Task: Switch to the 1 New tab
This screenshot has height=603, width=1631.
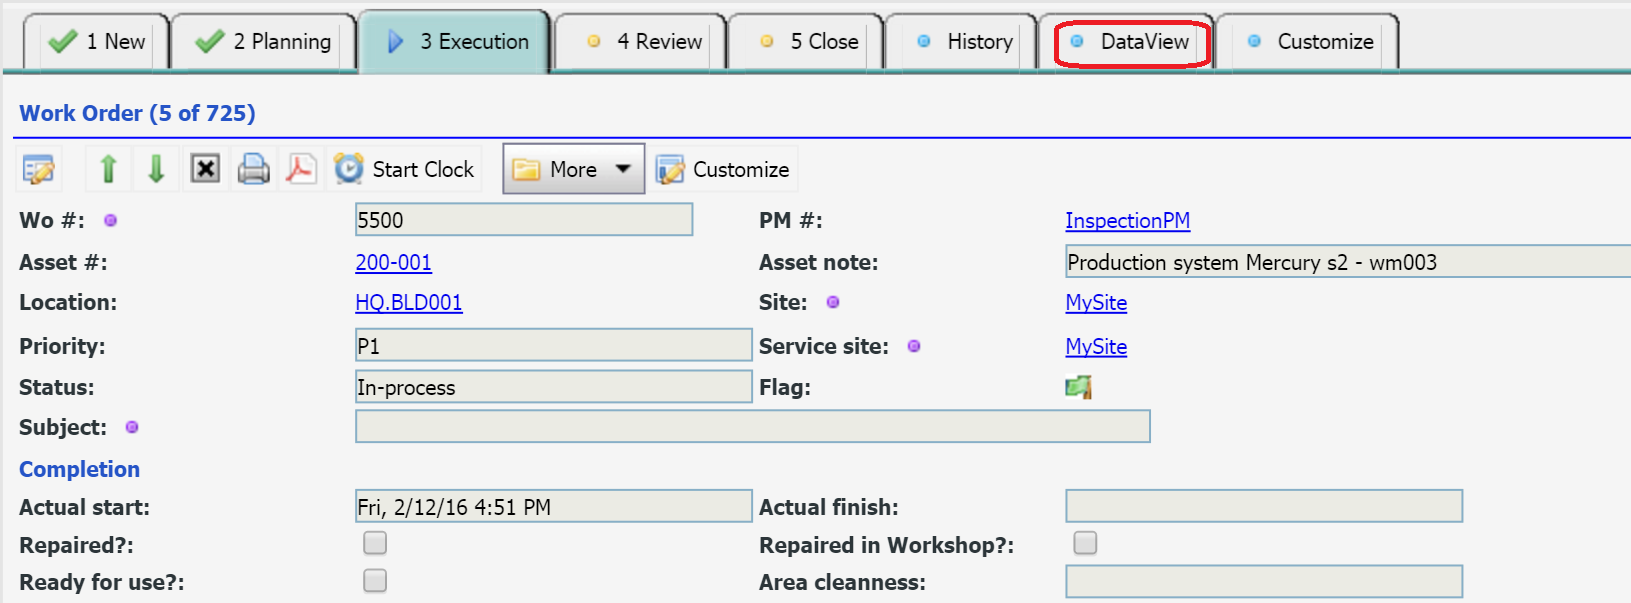Action: pyautogui.click(x=97, y=42)
